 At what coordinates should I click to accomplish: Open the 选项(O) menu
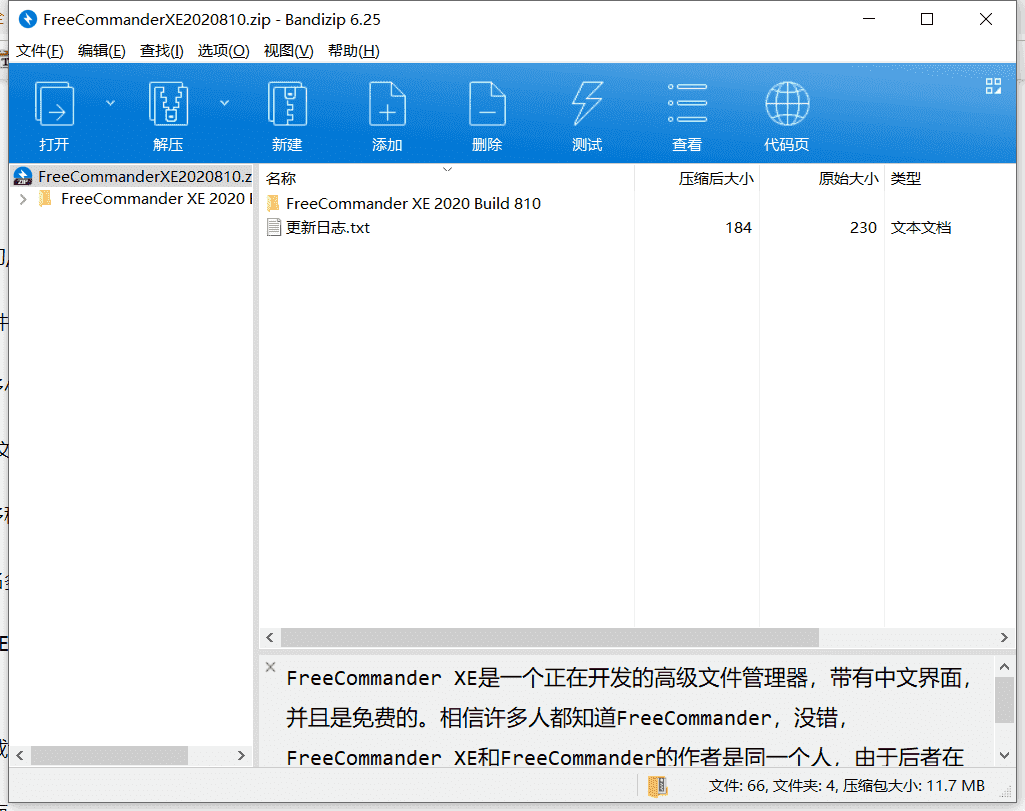tap(224, 51)
